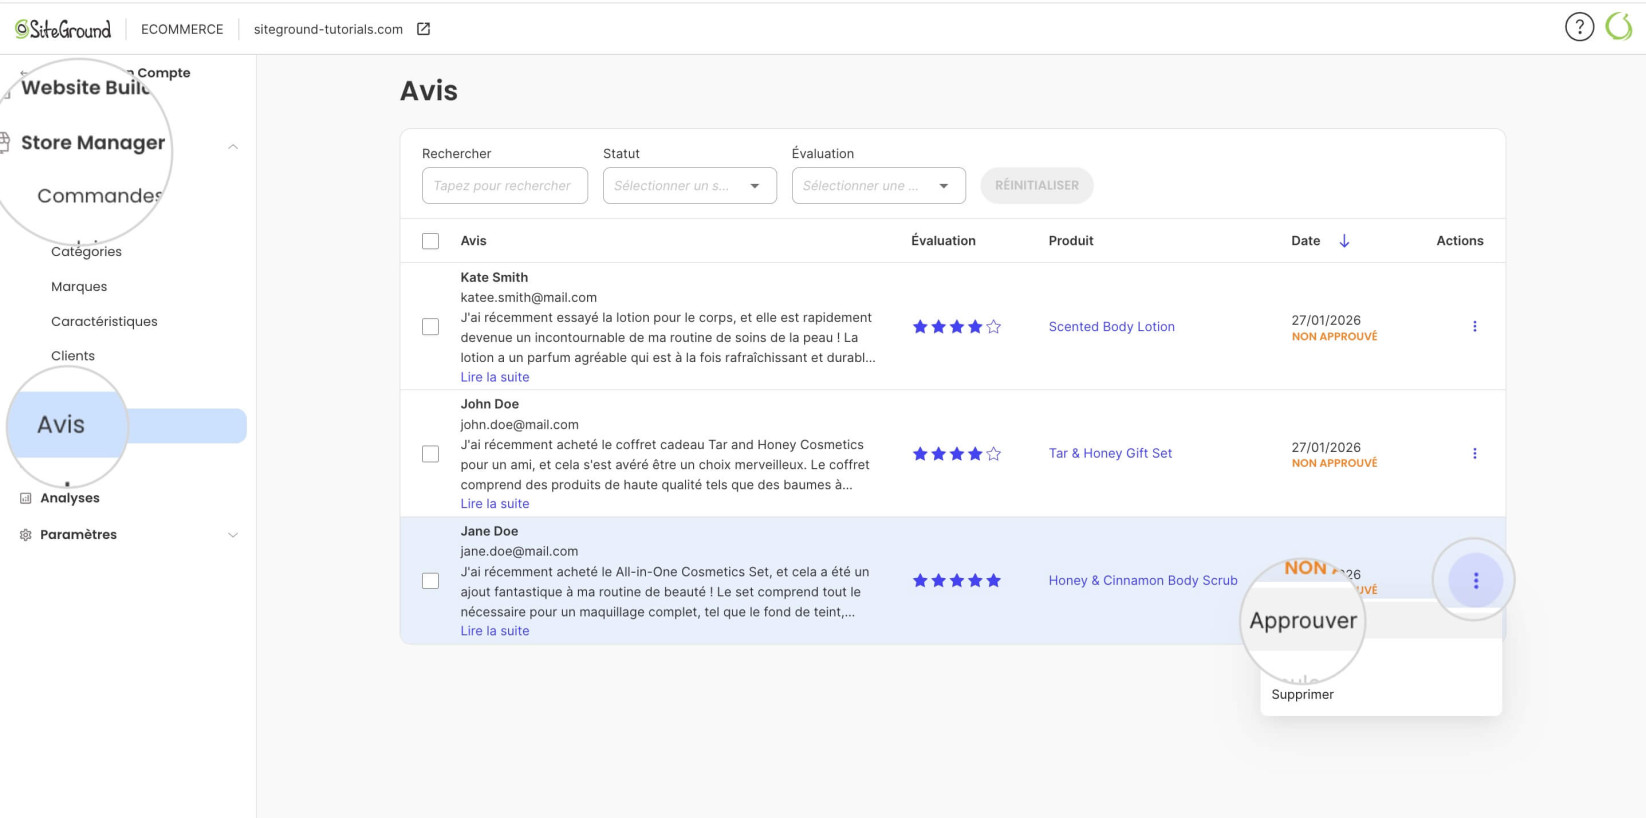Open Honey & Cinnamon Body Scrub link
The image size is (1646, 818).
click(1143, 580)
